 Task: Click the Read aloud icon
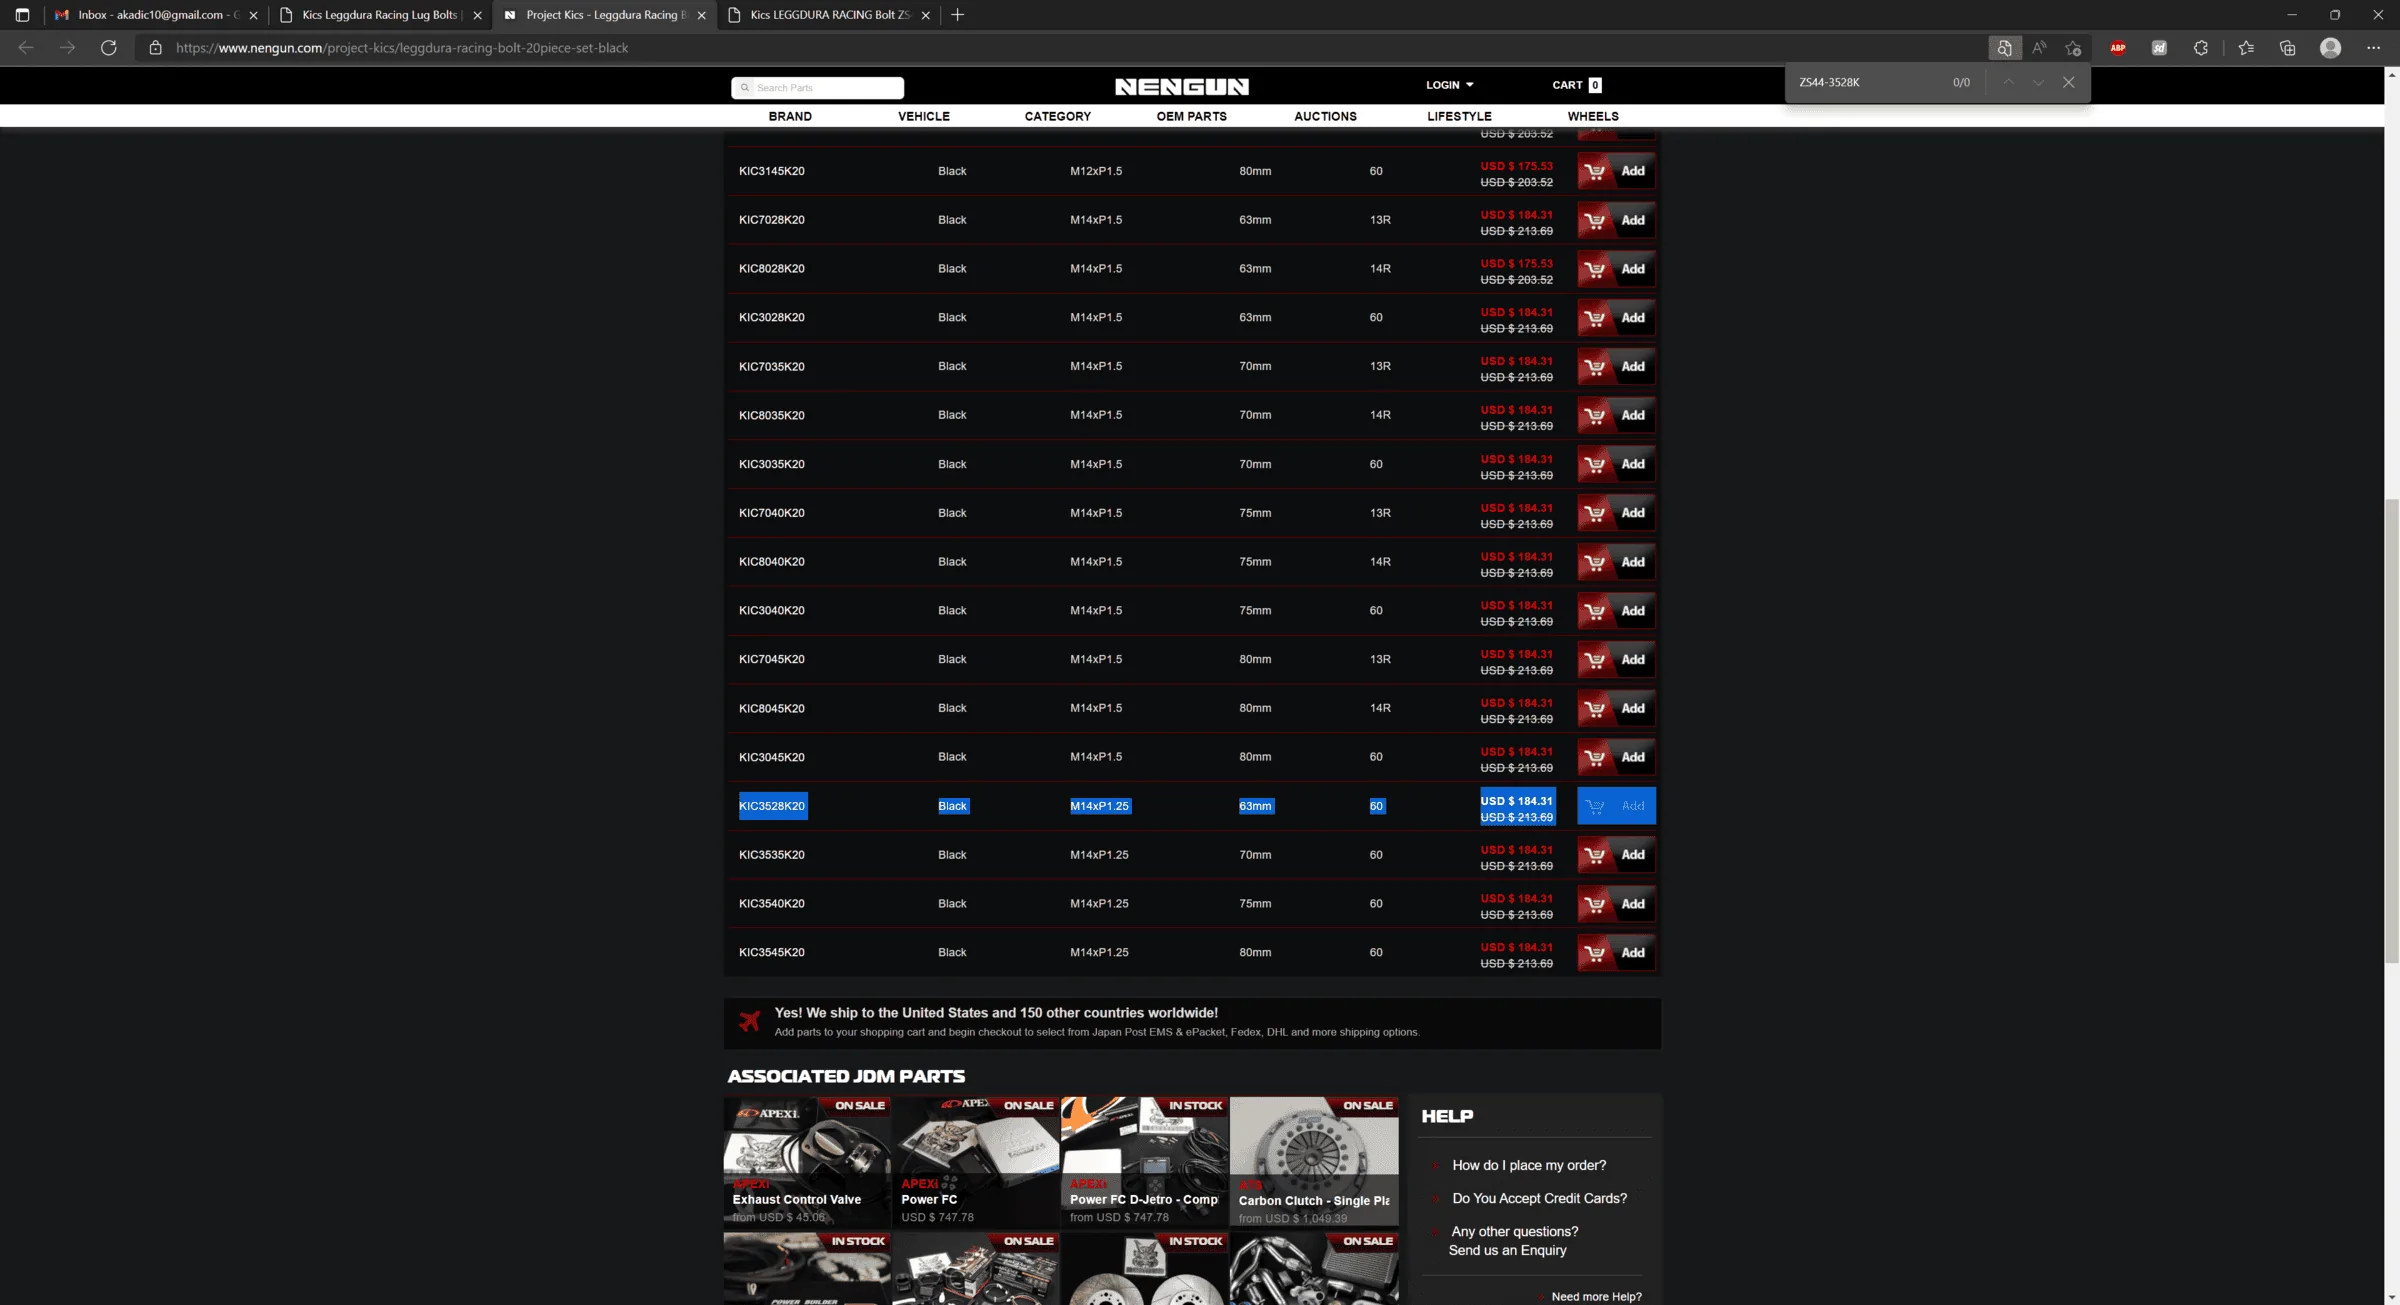pos(2039,47)
